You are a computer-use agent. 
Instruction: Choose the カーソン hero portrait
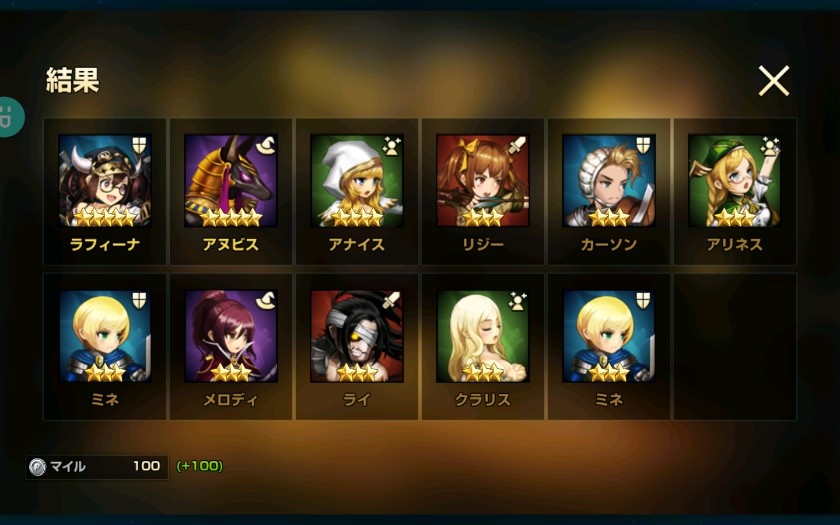[x=609, y=181]
